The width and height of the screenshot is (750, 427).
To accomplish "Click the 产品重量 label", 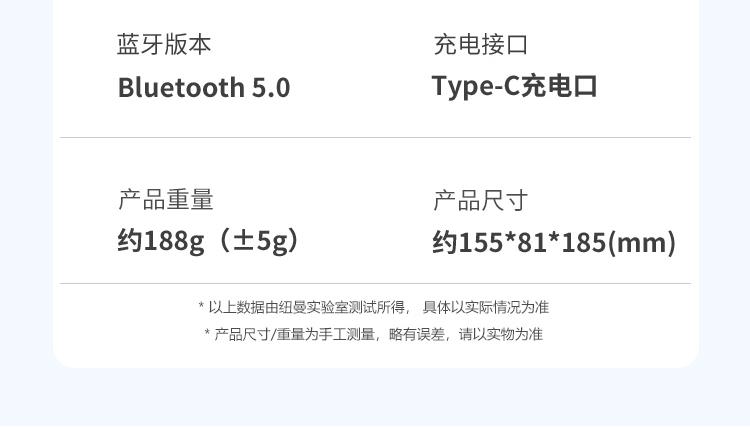I will 165,199.
